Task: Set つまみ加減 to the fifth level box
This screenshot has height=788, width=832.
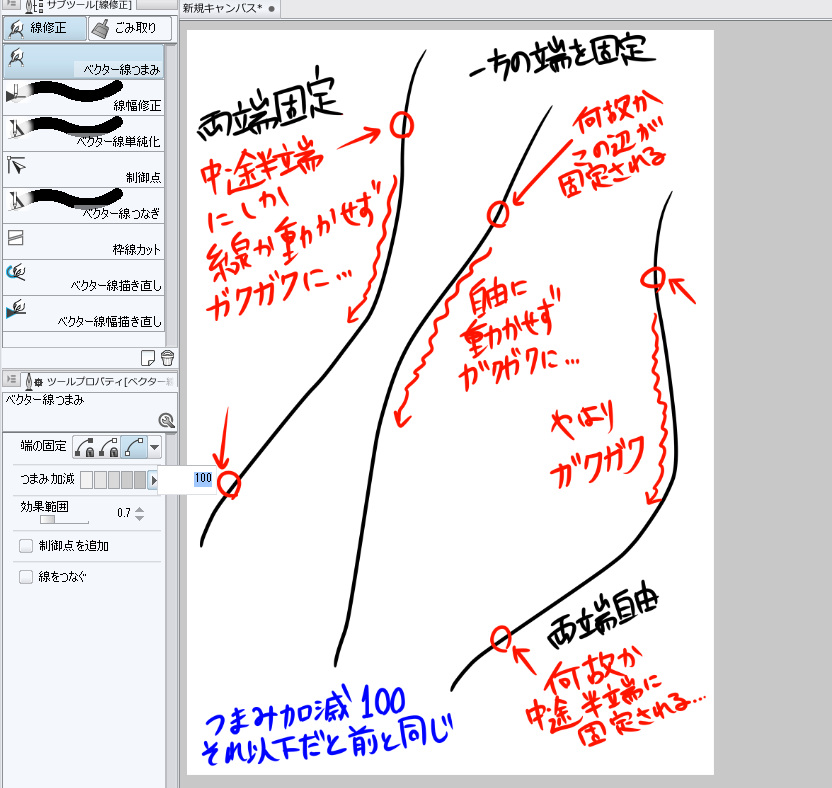Action: [140, 480]
